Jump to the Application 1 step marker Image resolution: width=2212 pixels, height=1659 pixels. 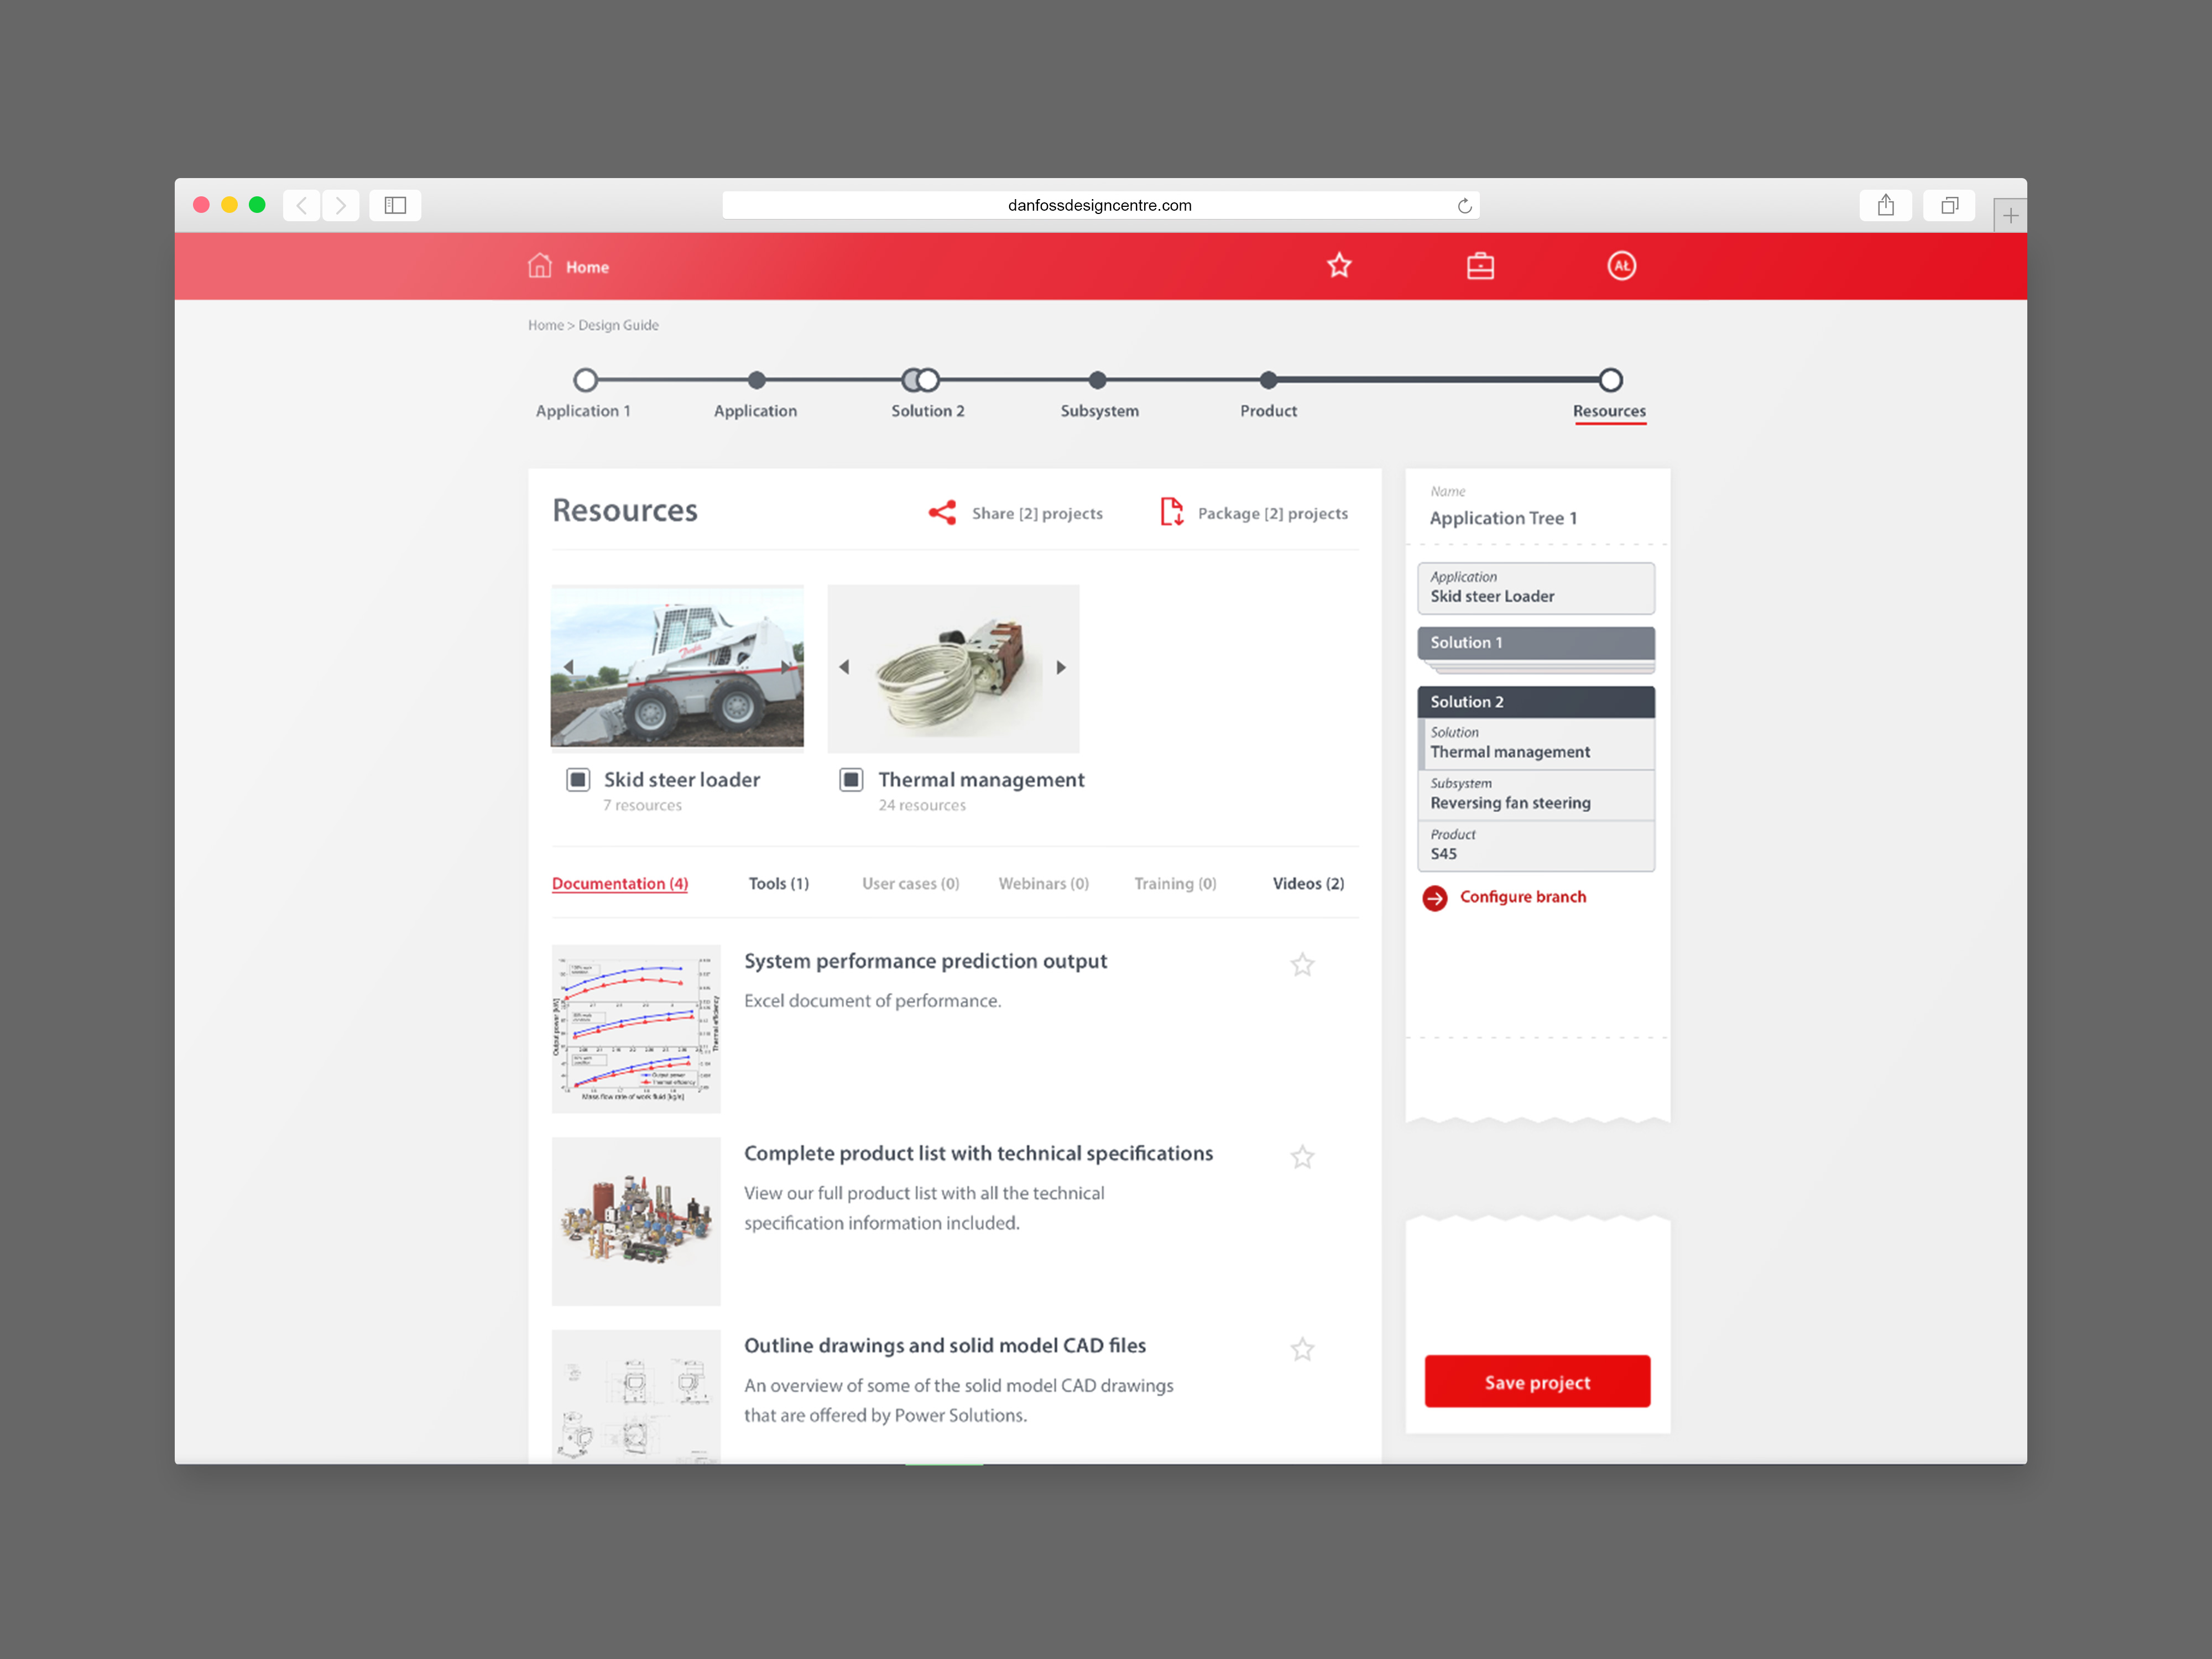tap(586, 380)
